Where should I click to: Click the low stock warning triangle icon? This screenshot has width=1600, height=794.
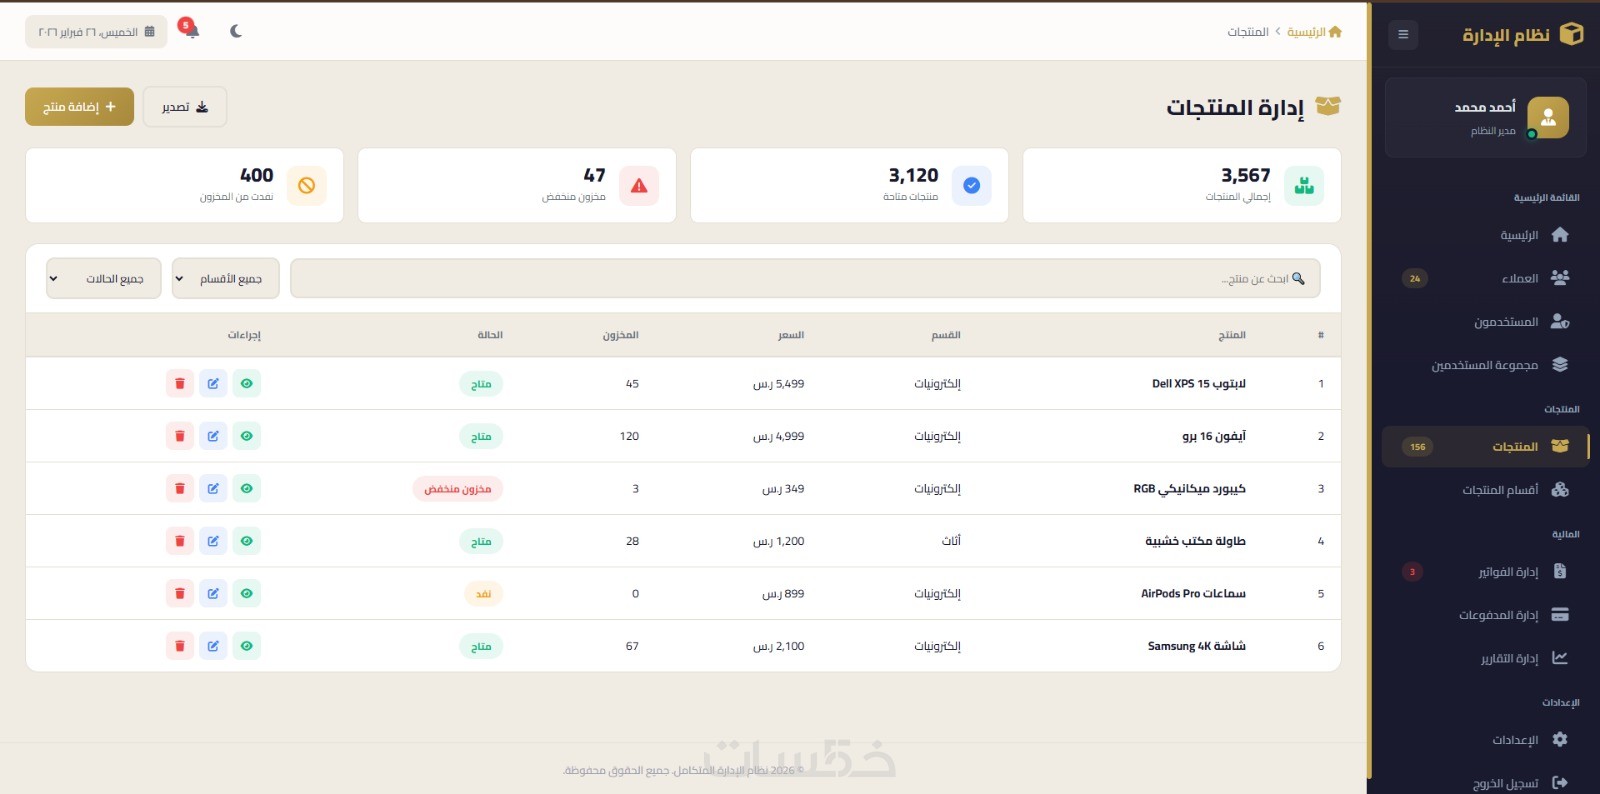pos(639,185)
